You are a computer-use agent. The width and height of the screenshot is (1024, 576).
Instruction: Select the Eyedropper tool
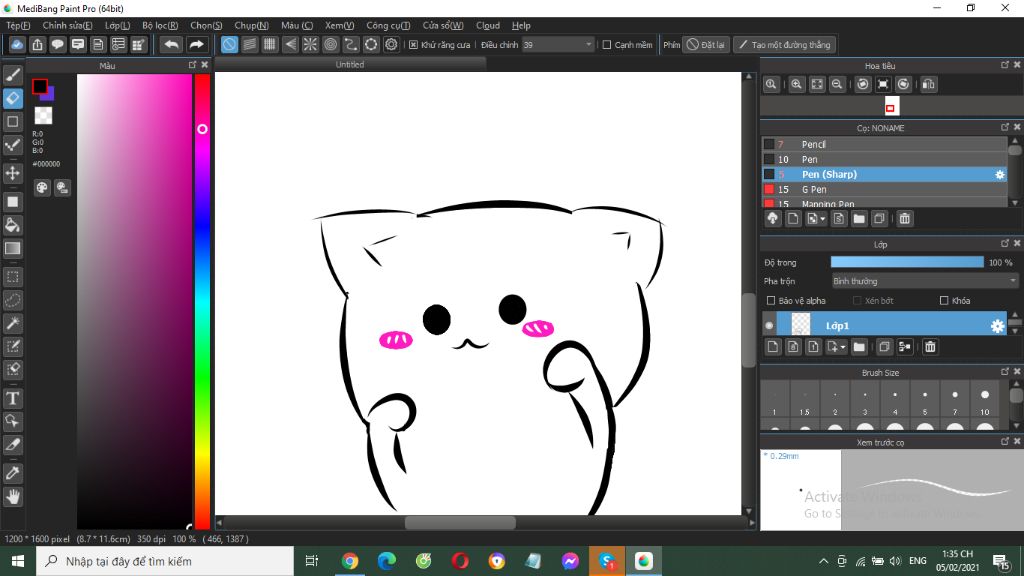[x=12, y=473]
